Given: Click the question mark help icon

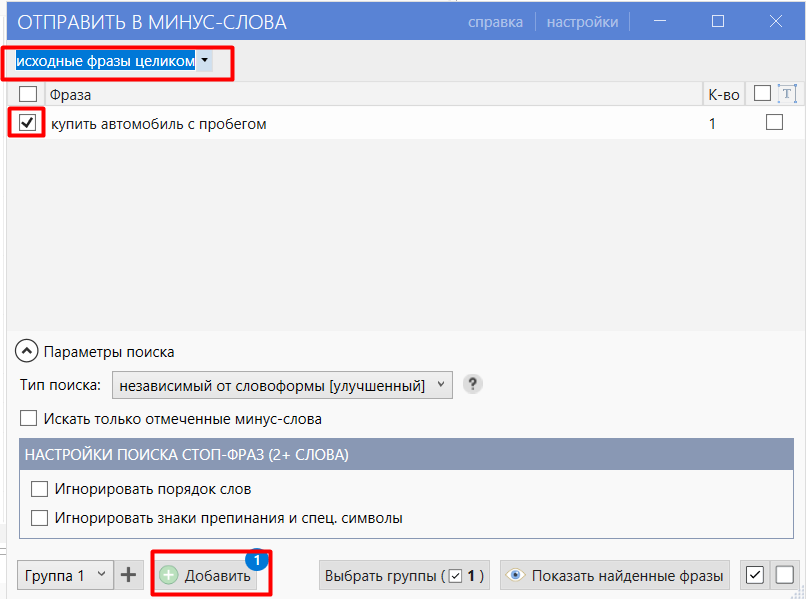Looking at the screenshot, I should (472, 384).
